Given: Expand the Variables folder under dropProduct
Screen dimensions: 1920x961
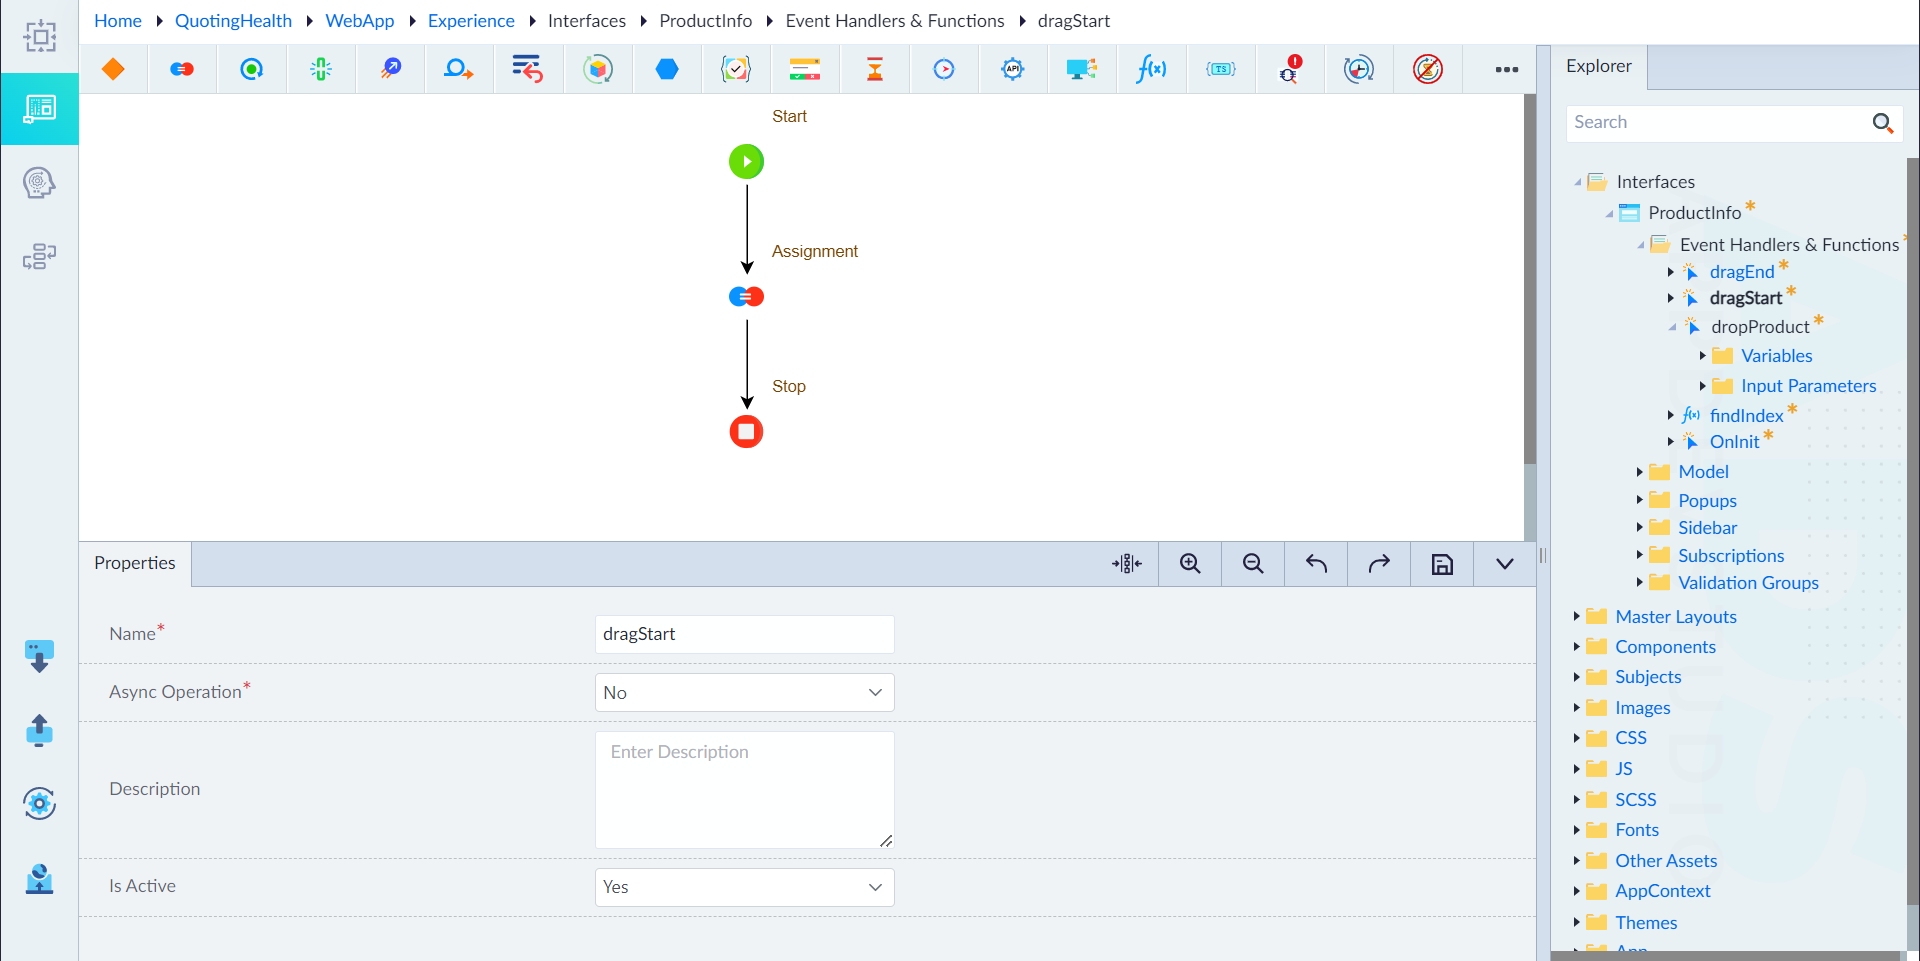Looking at the screenshot, I should 1703,356.
